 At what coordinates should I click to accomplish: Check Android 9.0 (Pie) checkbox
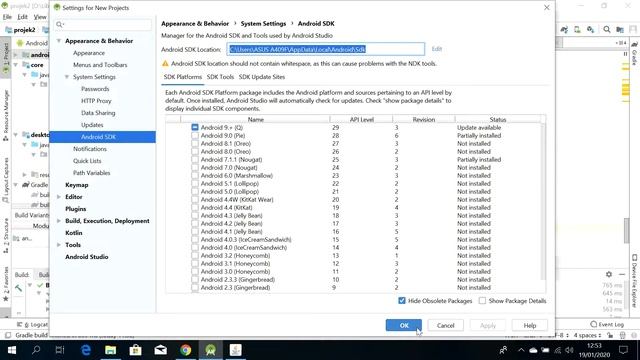(x=195, y=136)
